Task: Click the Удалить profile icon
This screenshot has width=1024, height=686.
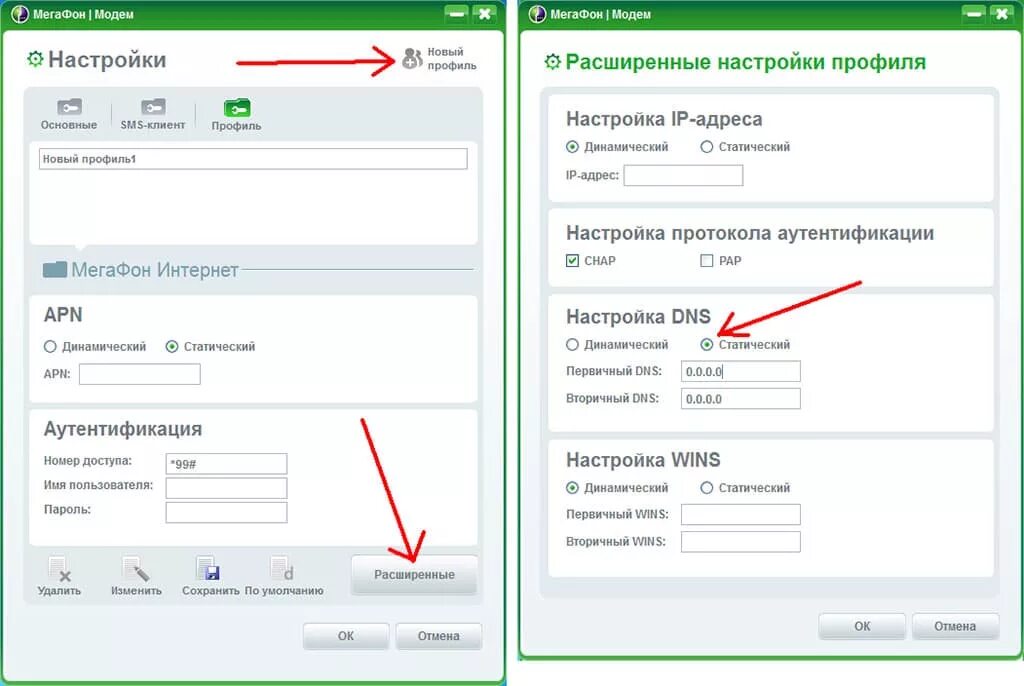Action: (x=59, y=569)
